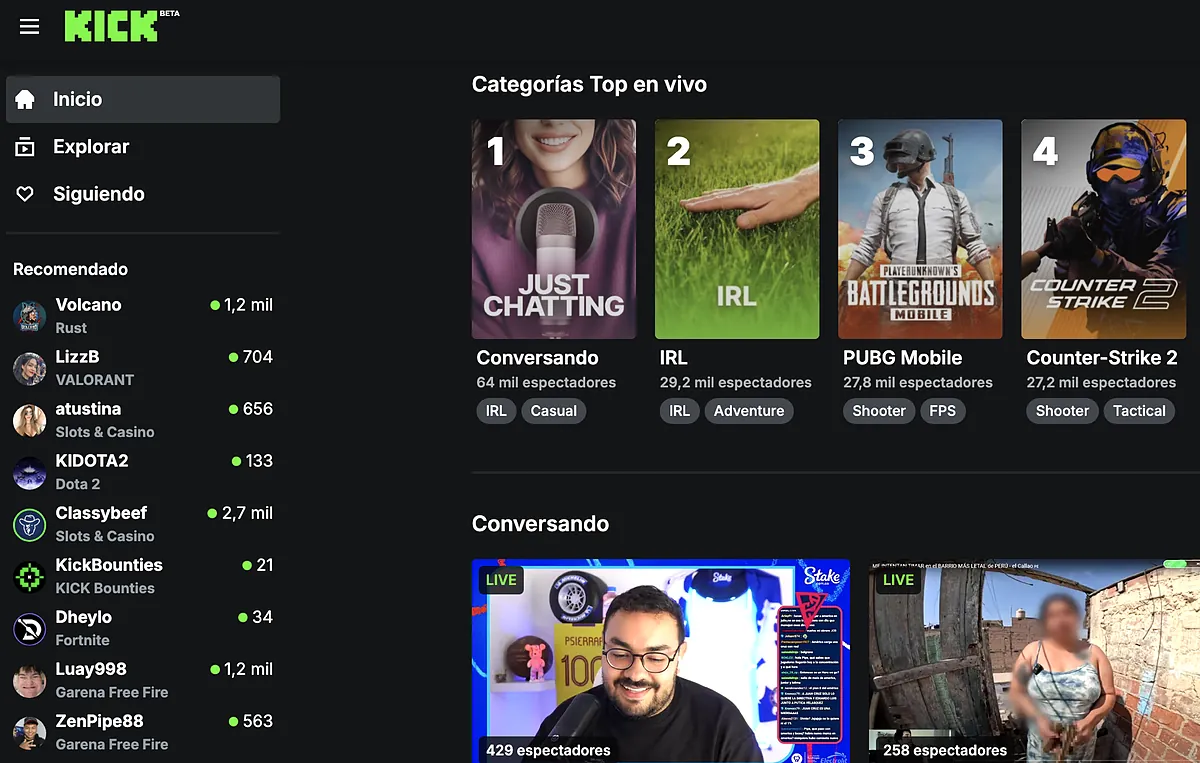The width and height of the screenshot is (1200, 763).
Task: Open the PUBG Mobile category cover
Action: (920, 229)
